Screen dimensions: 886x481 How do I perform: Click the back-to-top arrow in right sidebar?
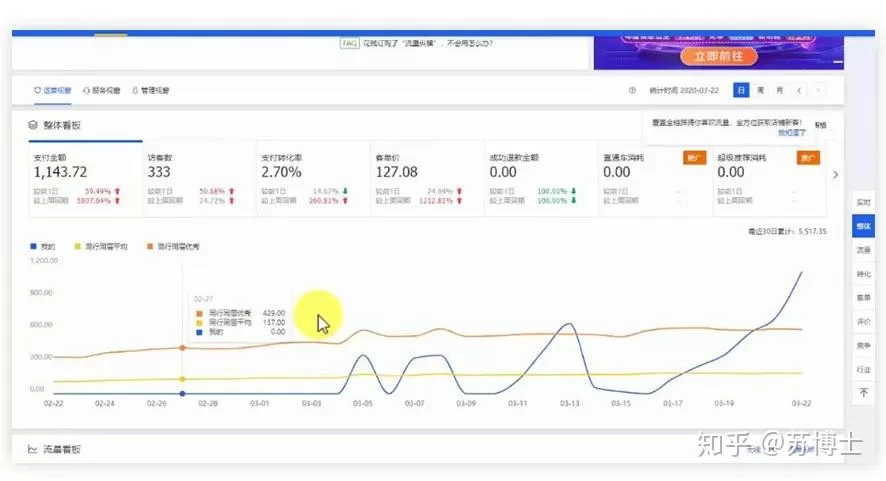863,393
